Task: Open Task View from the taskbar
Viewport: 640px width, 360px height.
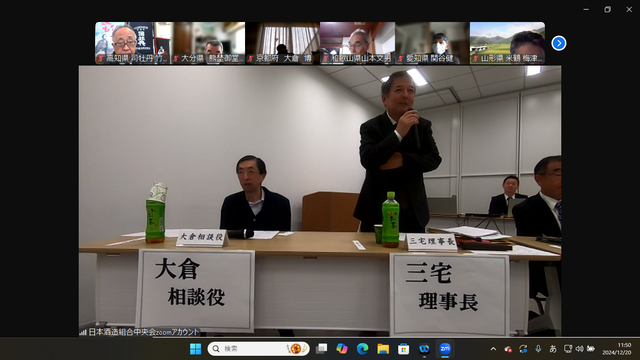Action: tap(322, 349)
